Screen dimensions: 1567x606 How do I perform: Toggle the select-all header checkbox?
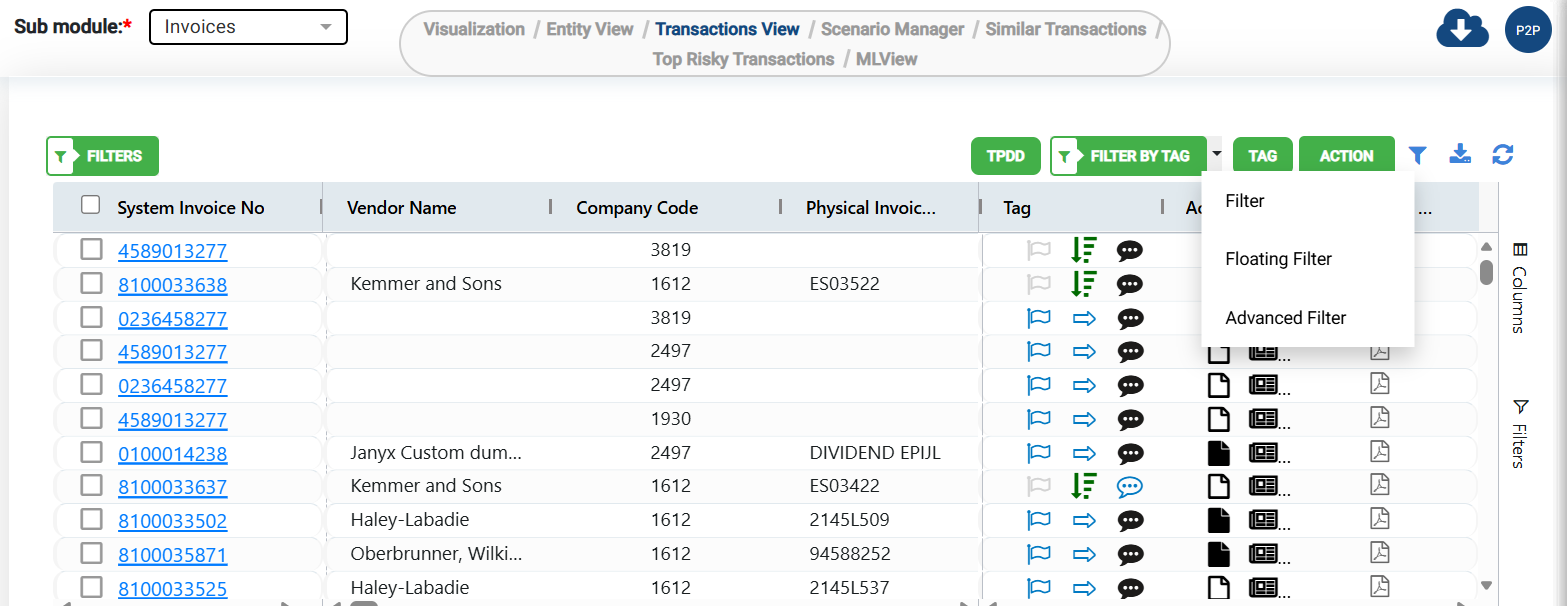pyautogui.click(x=91, y=205)
